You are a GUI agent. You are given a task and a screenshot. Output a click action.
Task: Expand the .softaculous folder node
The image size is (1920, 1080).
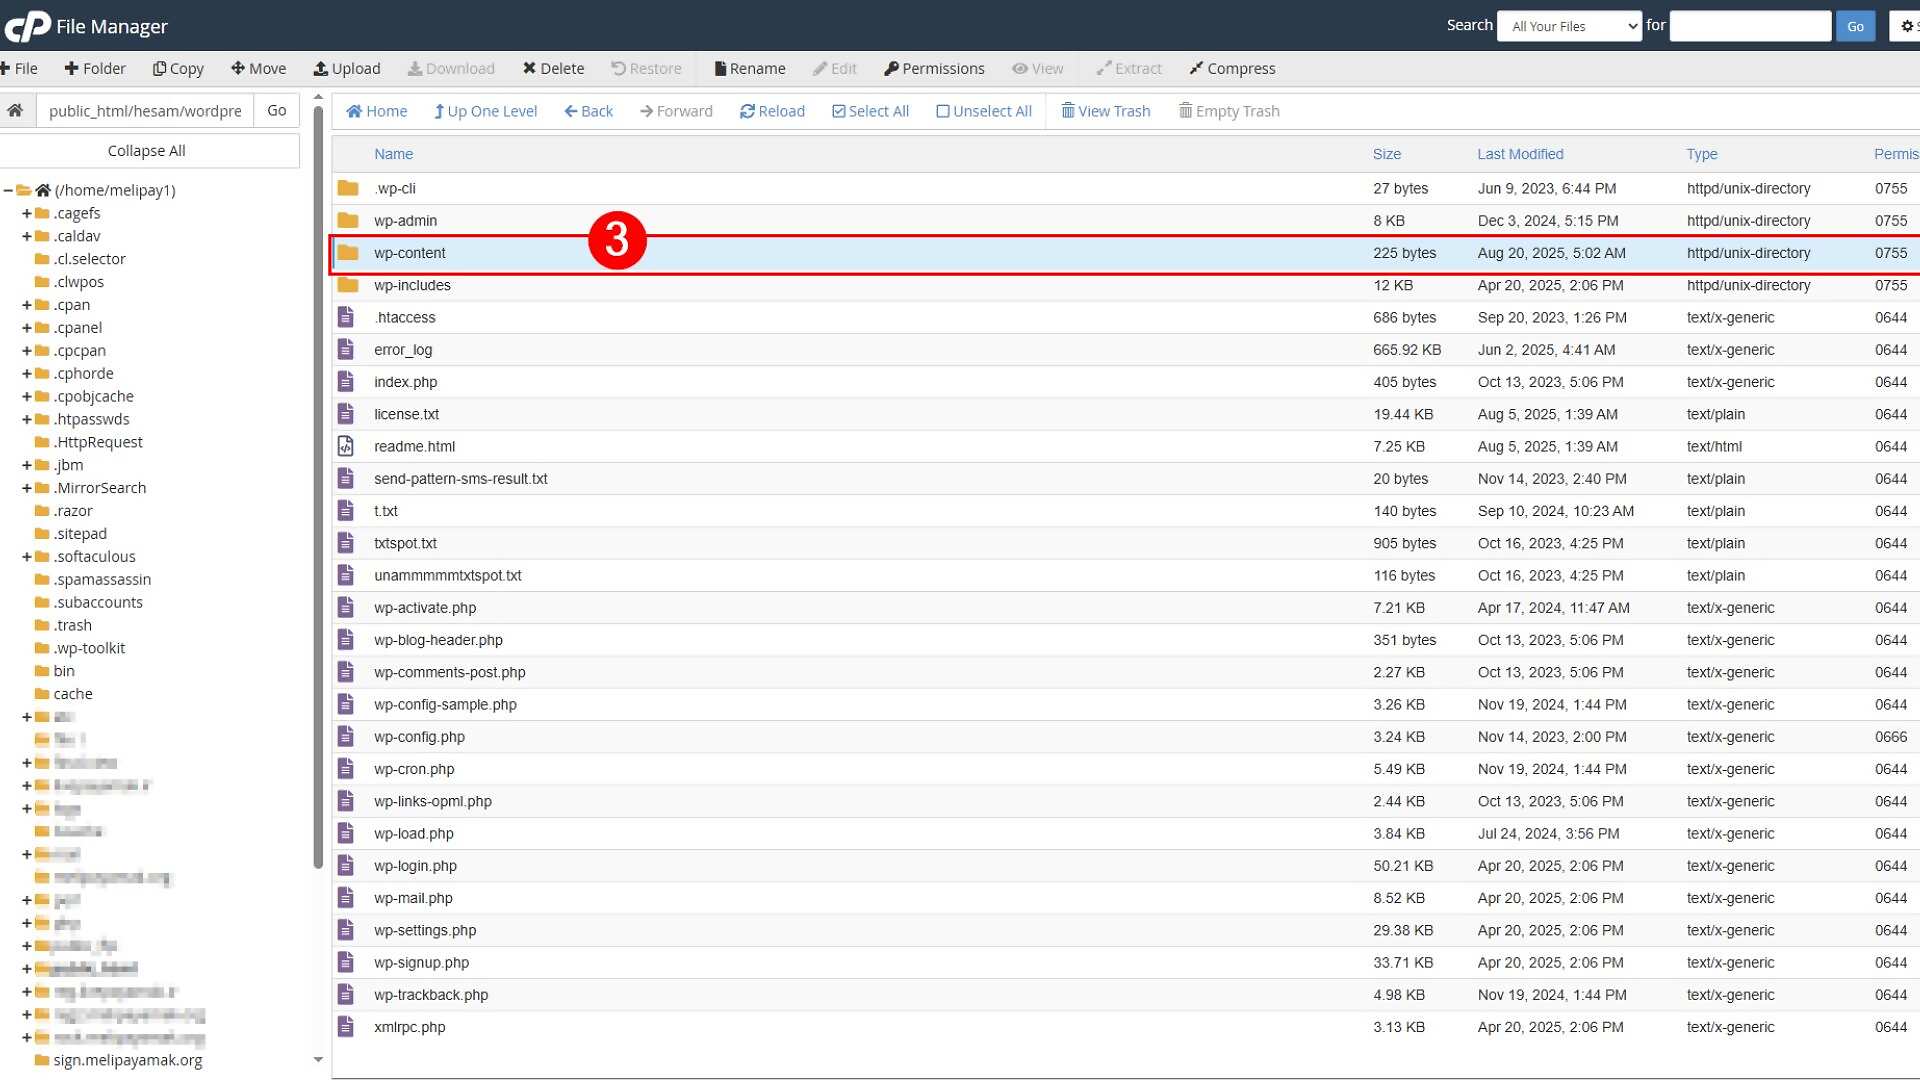27,557
